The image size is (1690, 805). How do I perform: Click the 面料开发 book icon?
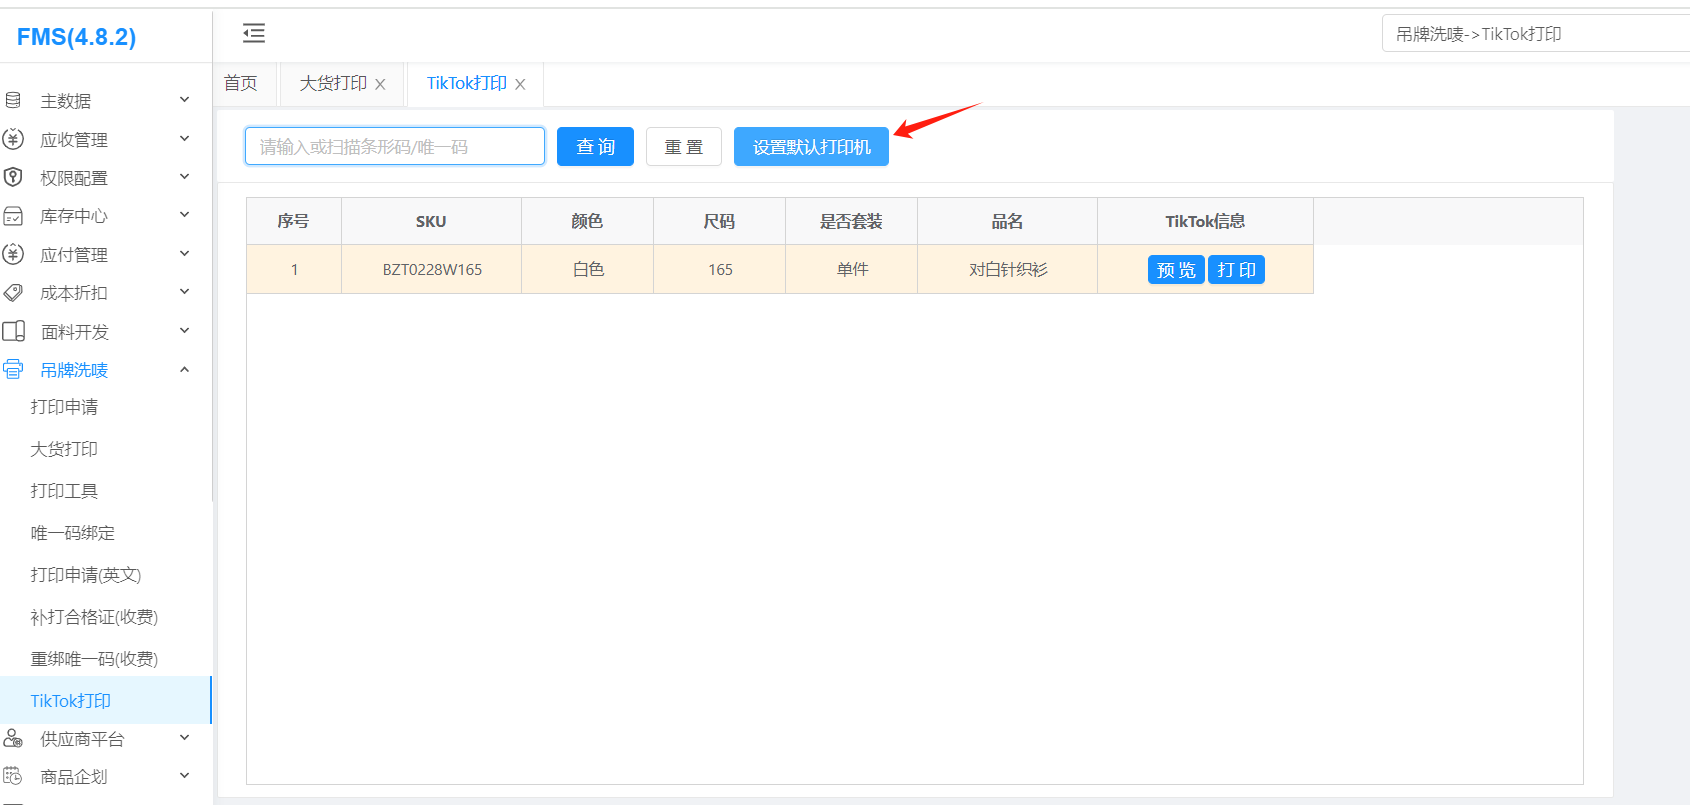coord(13,331)
